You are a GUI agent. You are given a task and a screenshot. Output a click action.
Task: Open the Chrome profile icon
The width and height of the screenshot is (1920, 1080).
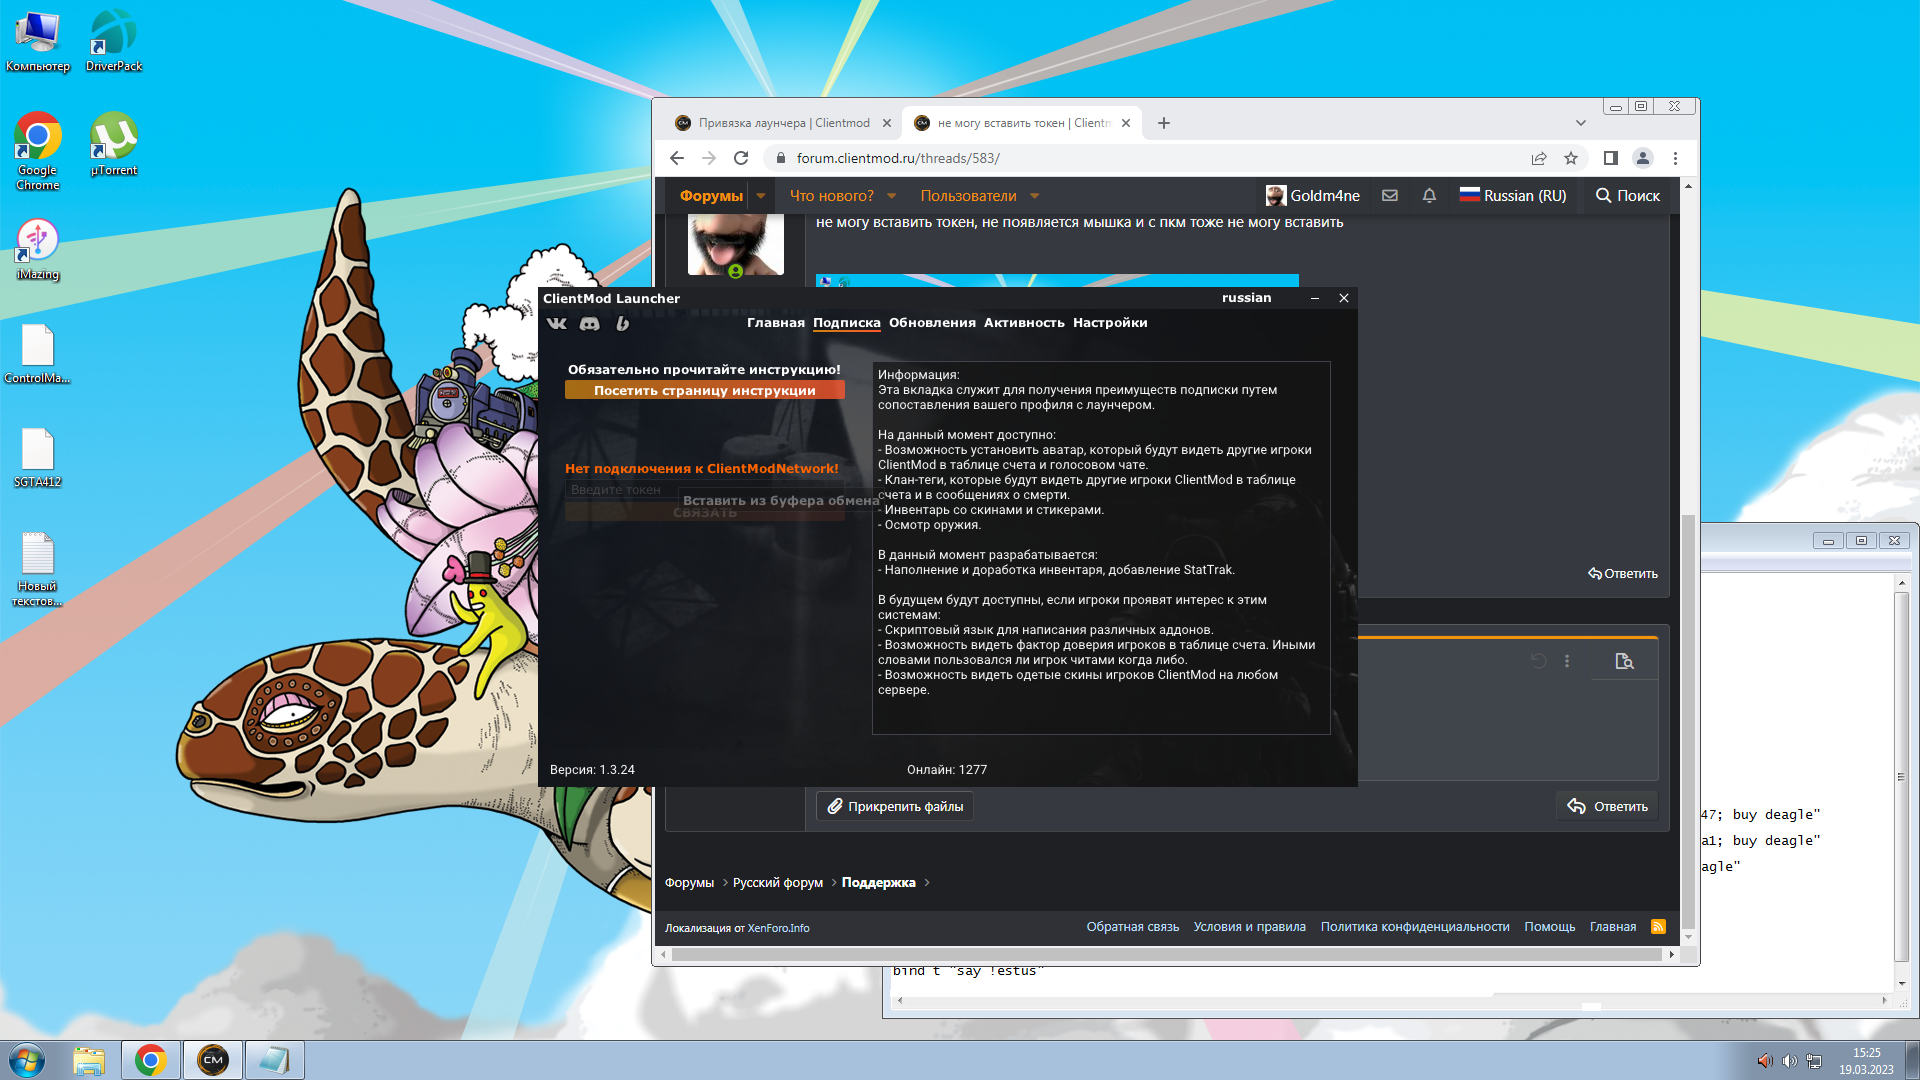coord(1642,158)
